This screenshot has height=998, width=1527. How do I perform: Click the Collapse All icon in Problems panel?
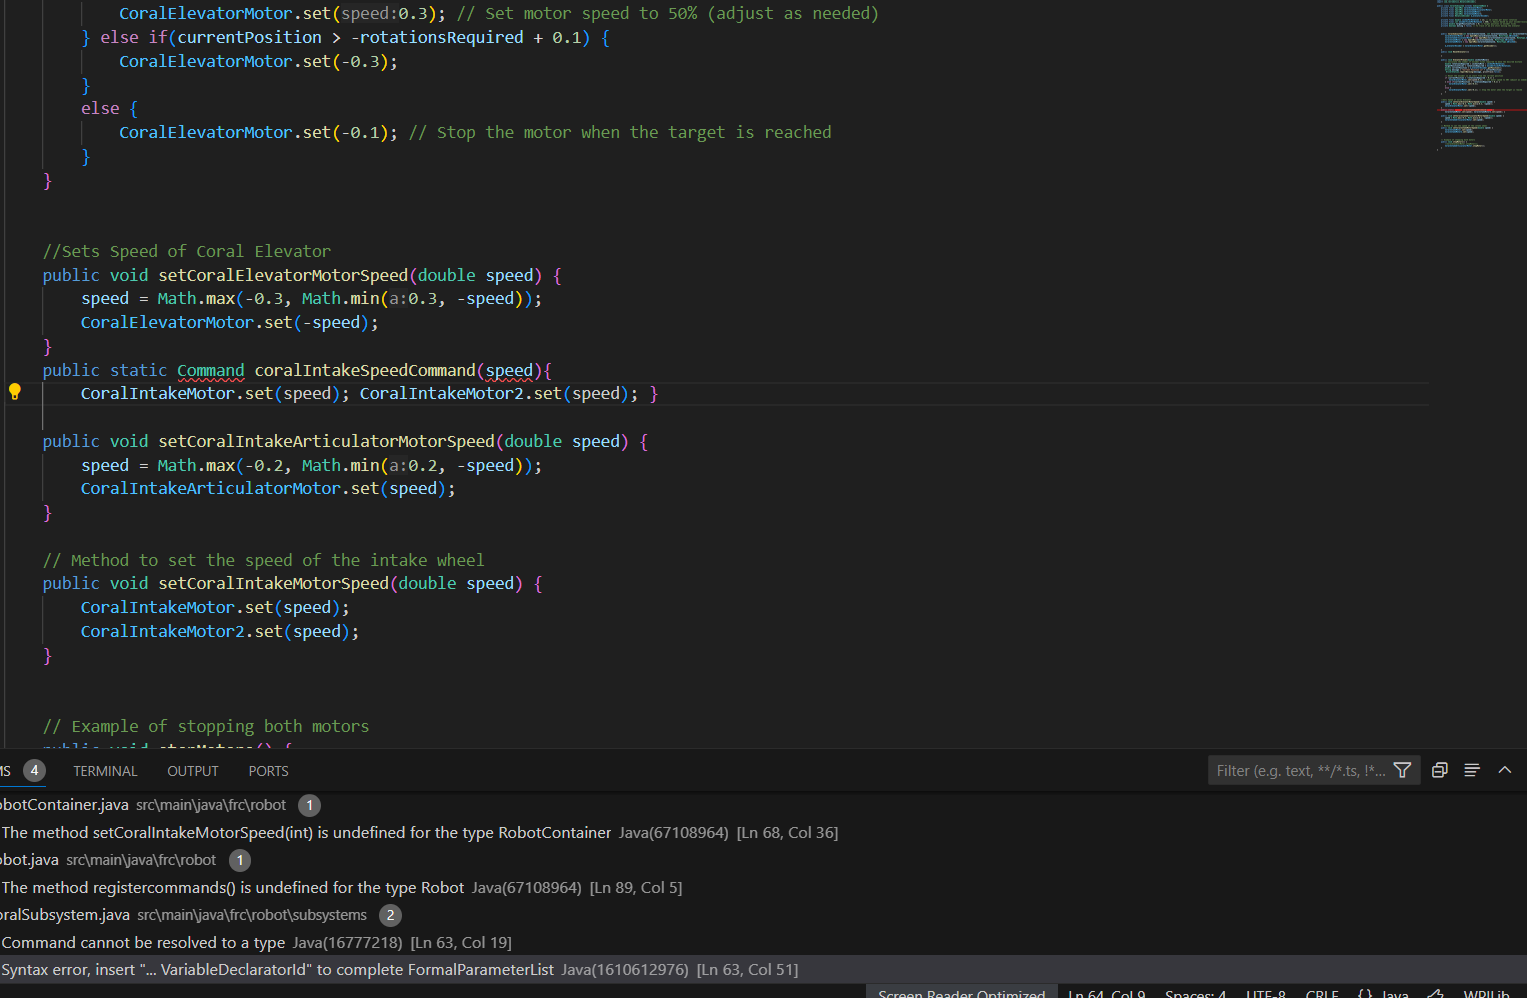1471,770
